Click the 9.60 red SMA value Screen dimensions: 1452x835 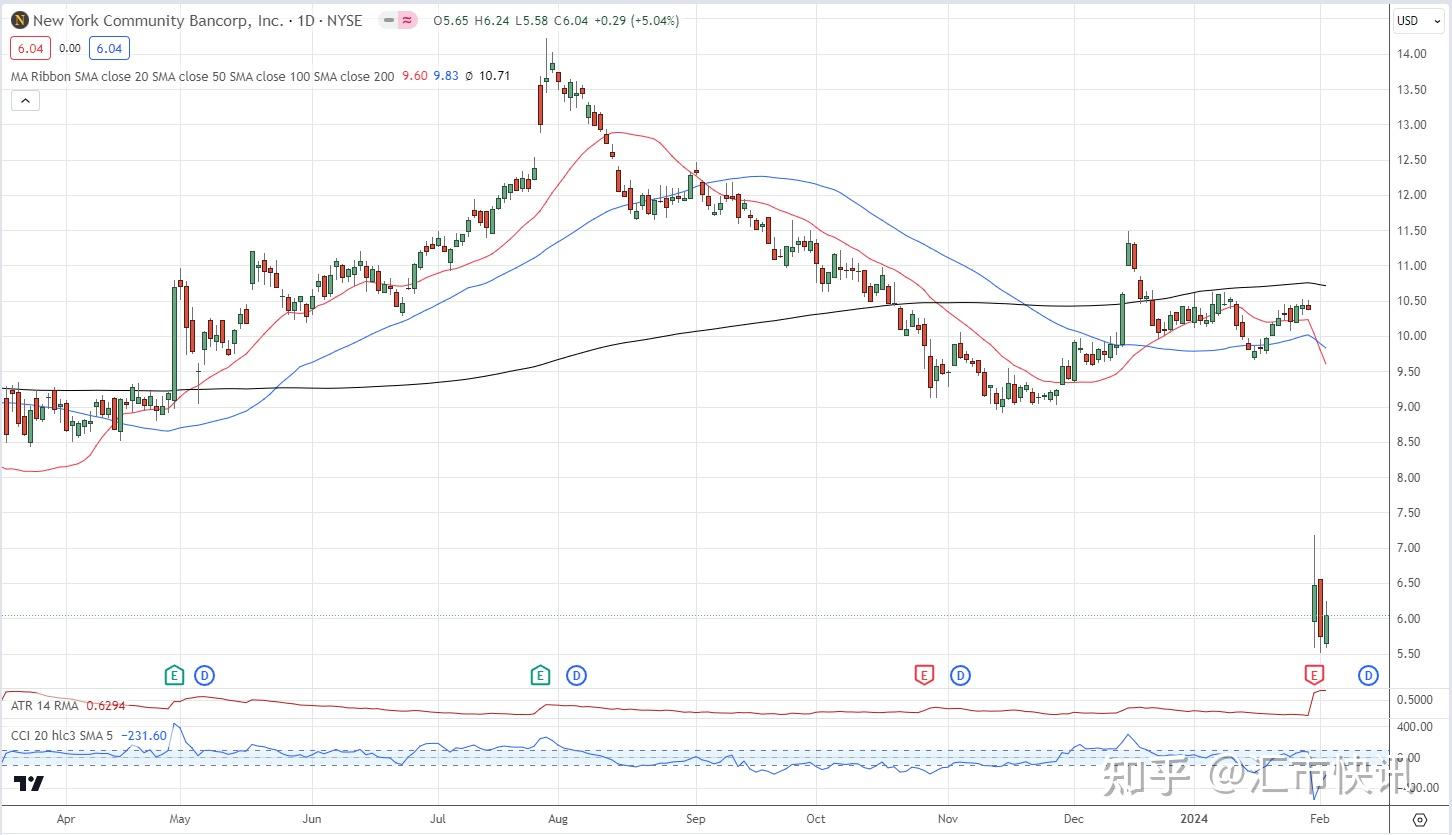tap(414, 76)
